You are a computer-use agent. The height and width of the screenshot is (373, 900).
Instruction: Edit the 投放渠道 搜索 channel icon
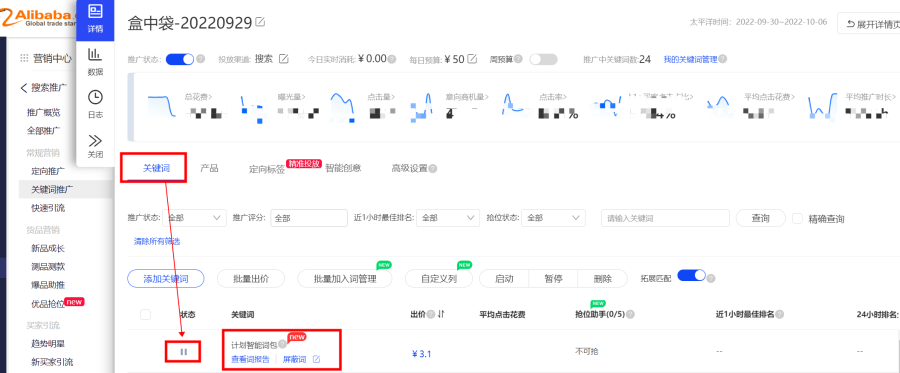tap(284, 59)
